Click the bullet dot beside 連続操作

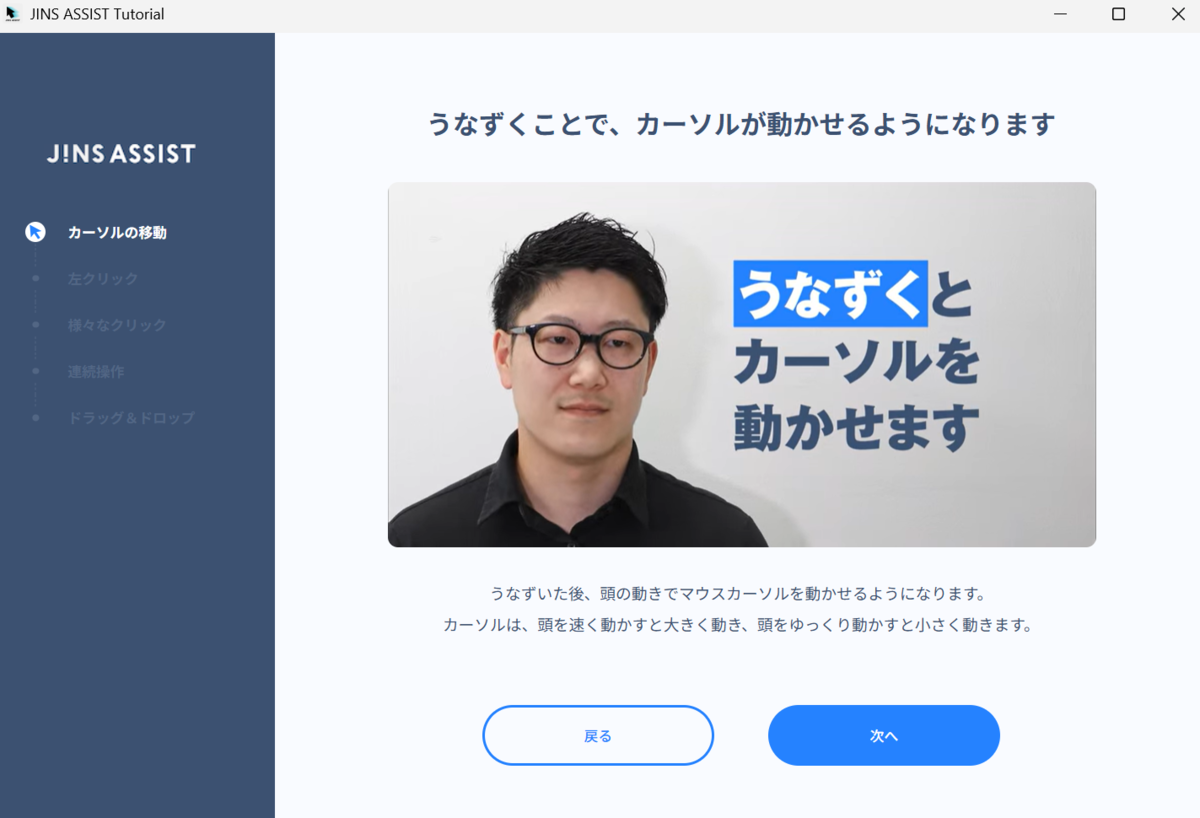point(36,371)
